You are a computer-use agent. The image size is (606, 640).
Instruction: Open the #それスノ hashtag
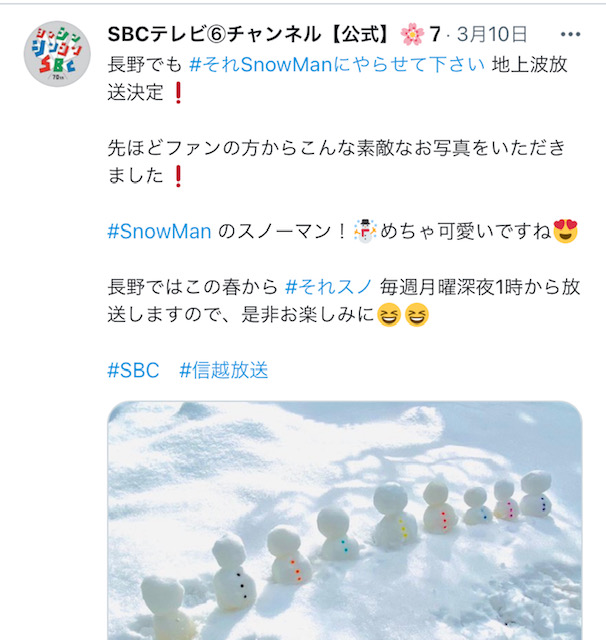[x=329, y=287]
